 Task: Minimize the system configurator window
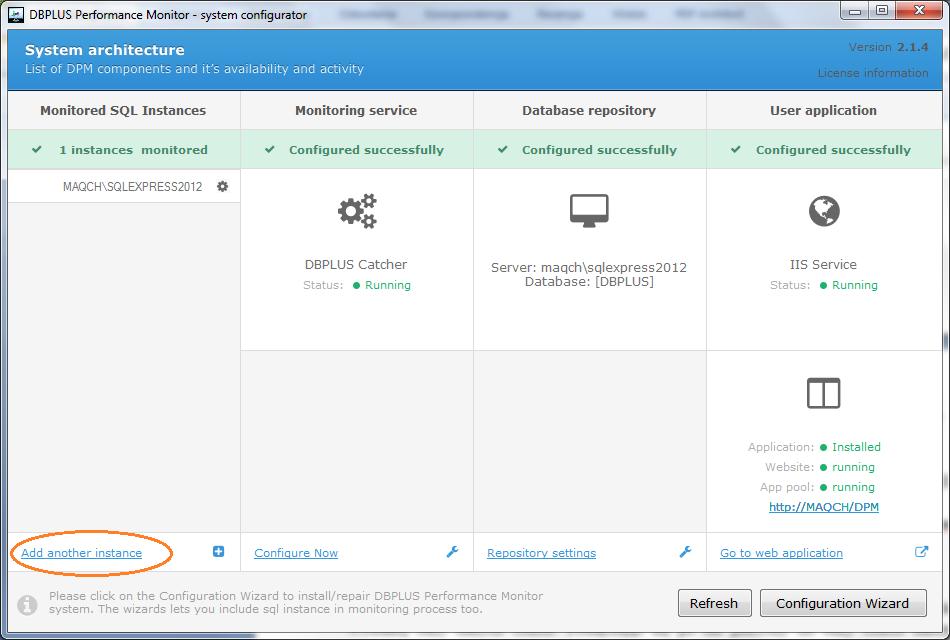tap(854, 10)
